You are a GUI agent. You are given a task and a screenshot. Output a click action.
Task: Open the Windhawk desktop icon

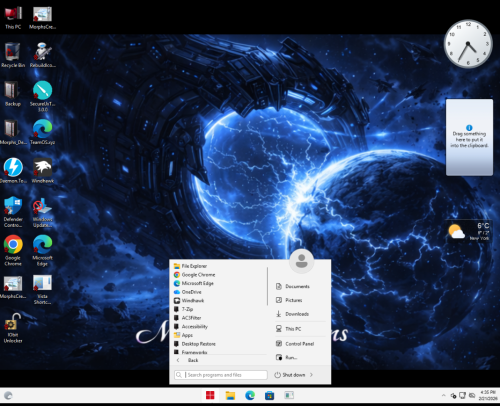point(42,170)
